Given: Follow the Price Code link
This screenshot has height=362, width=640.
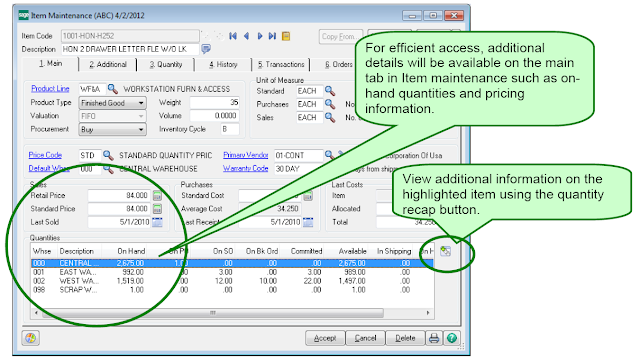Looking at the screenshot, I should pyautogui.click(x=45, y=155).
